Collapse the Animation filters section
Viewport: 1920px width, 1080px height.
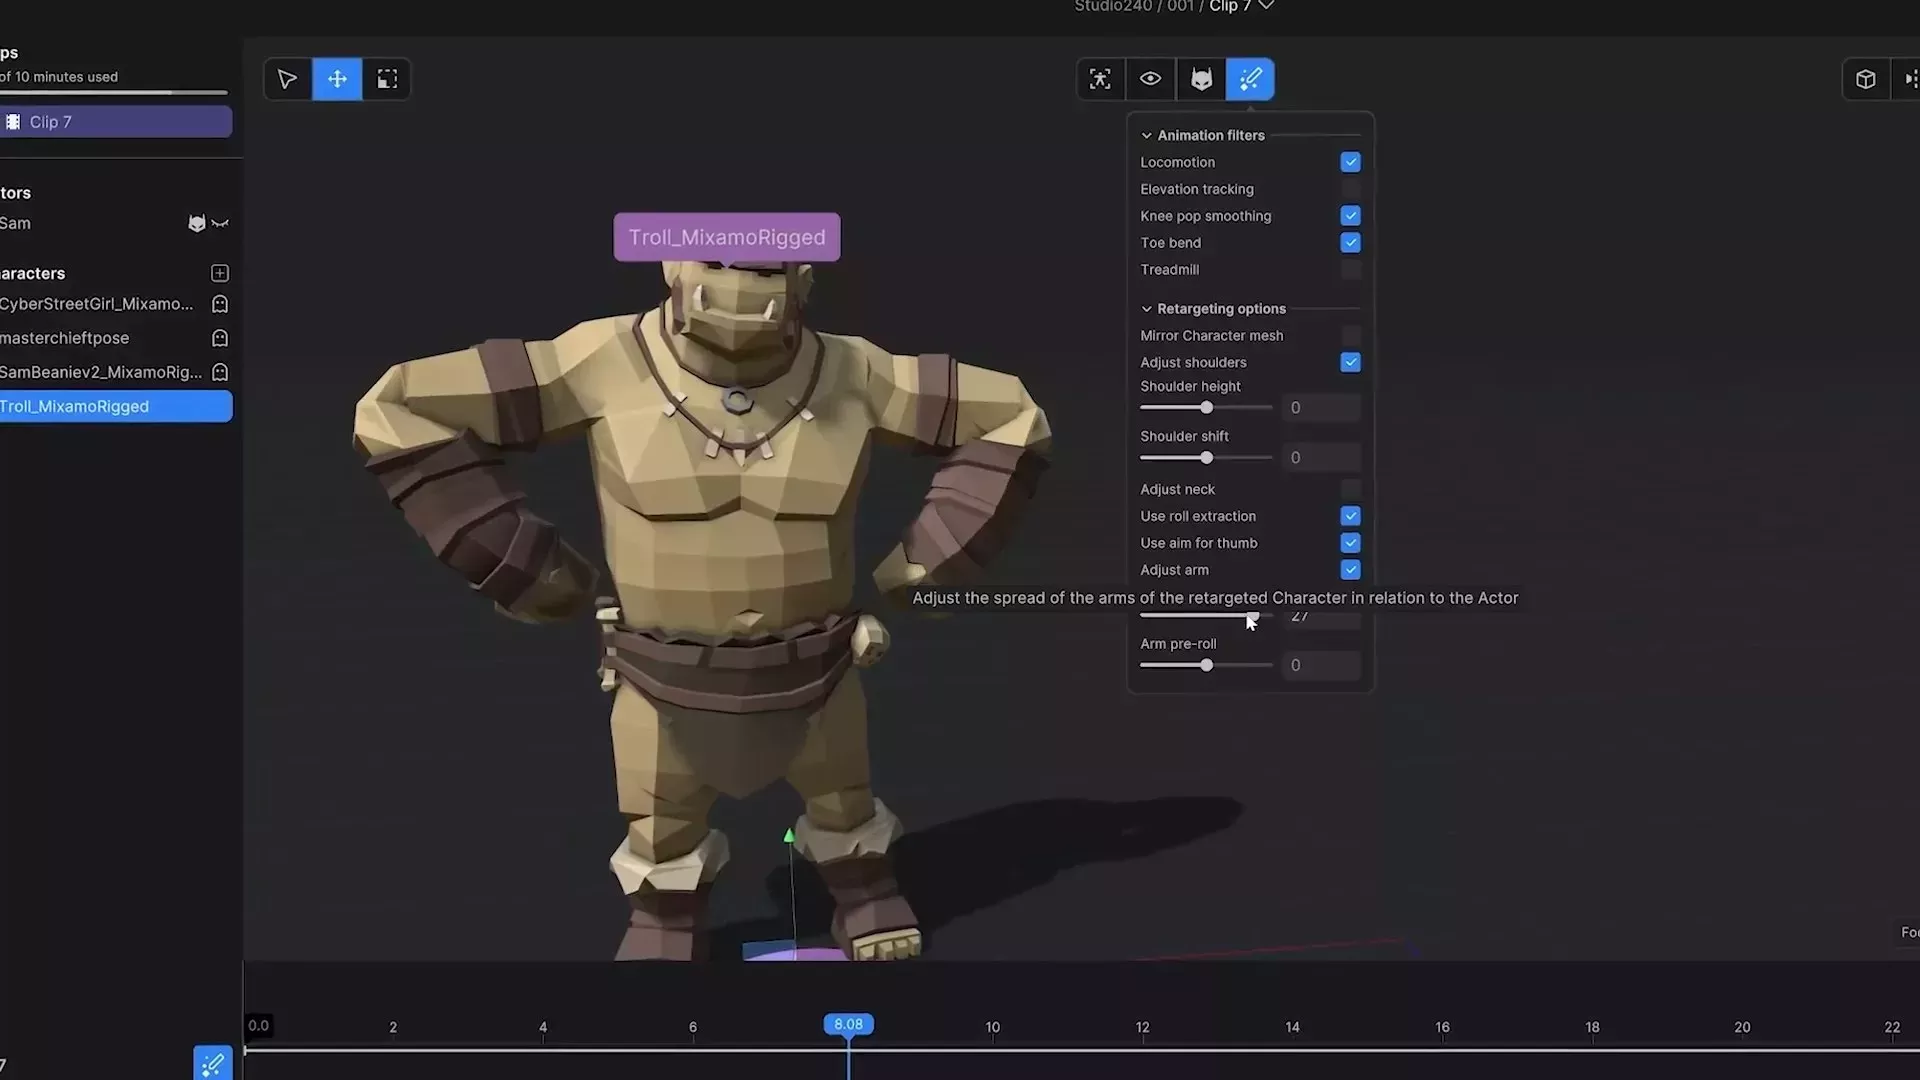1147,135
